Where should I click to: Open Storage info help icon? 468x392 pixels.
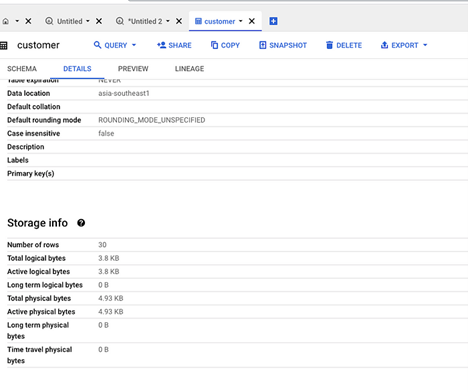(81, 223)
